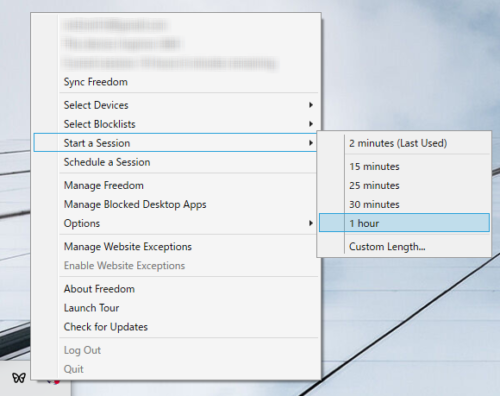Start a 15 minutes session
This screenshot has width=500, height=396.
click(x=404, y=166)
